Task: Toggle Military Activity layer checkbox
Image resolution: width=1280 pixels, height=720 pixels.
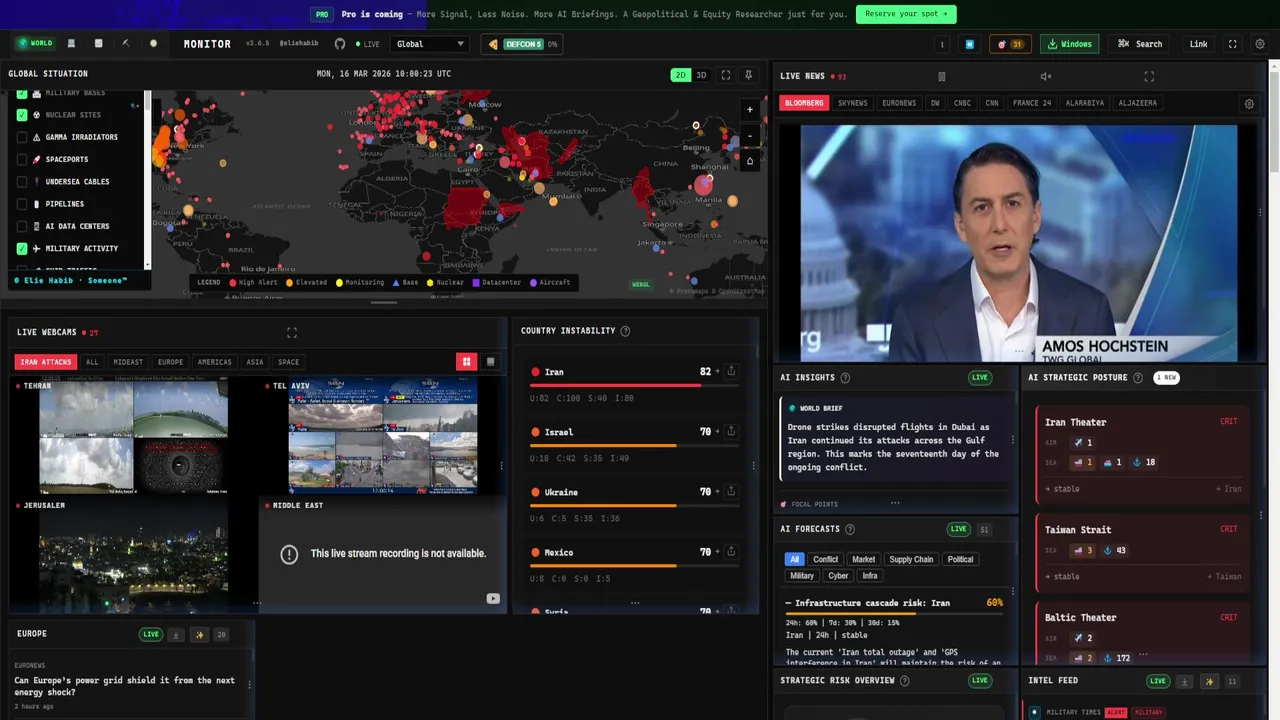Action: [x=22, y=248]
